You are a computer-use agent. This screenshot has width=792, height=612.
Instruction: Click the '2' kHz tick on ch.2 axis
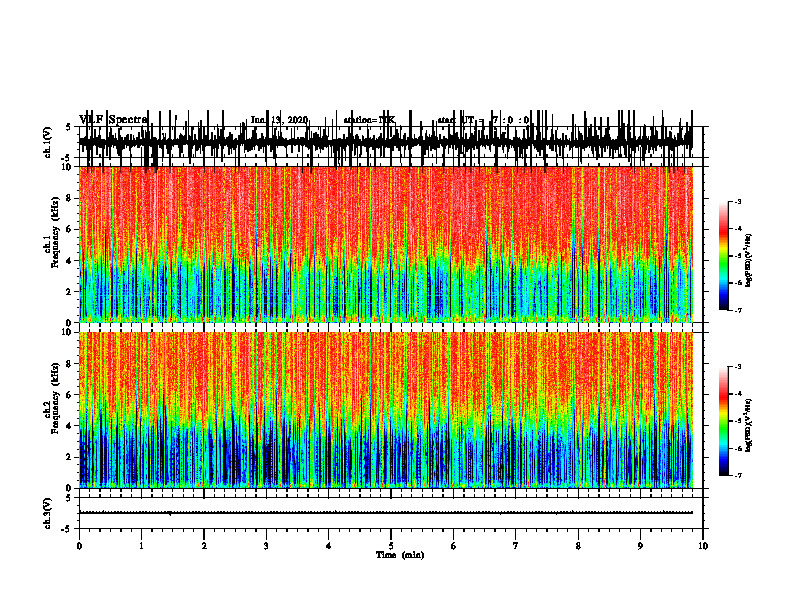point(70,457)
